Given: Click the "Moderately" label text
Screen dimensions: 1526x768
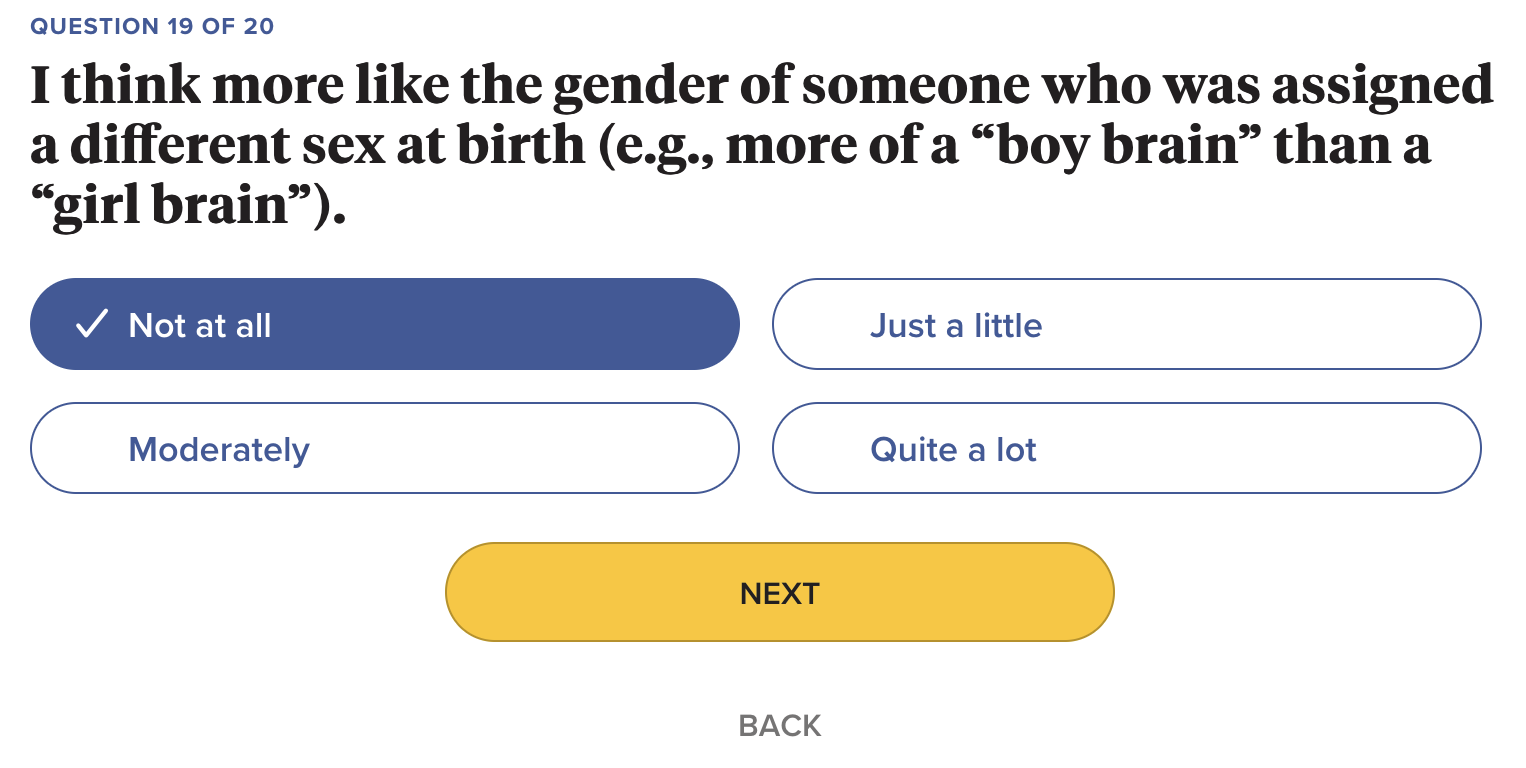Looking at the screenshot, I should 219,449.
